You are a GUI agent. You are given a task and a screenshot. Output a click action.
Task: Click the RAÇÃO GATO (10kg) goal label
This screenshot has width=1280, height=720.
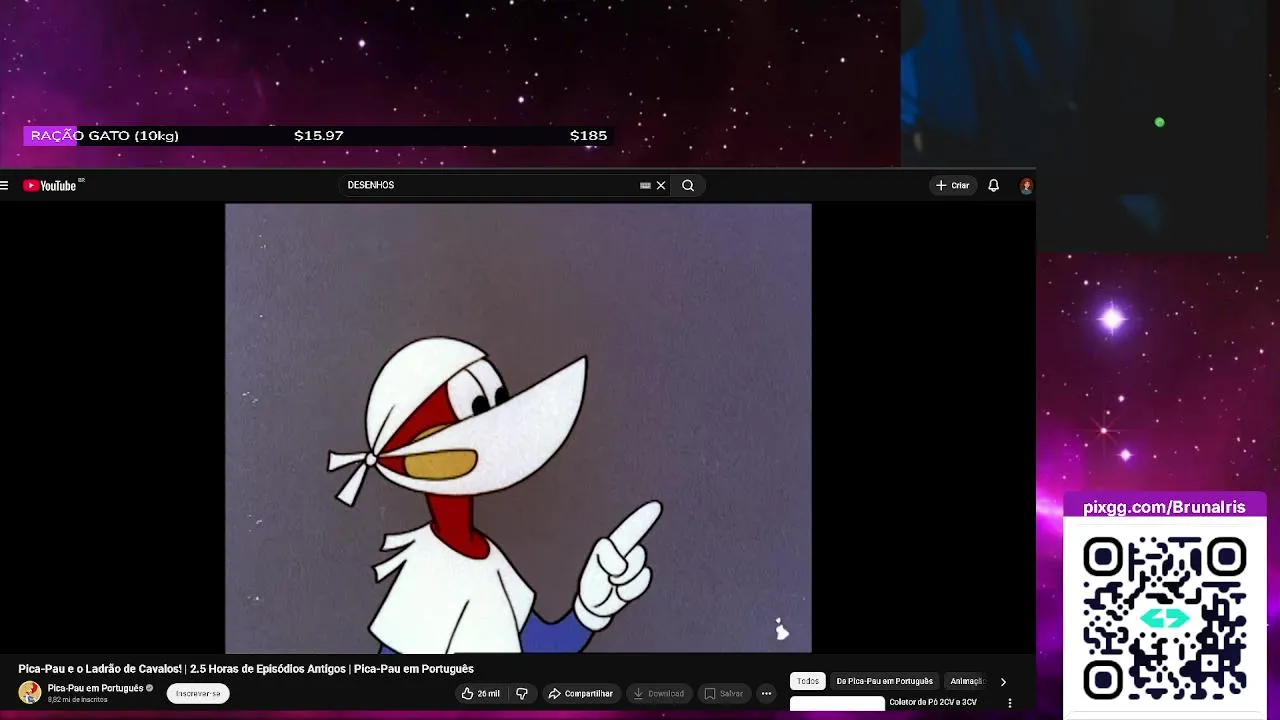pyautogui.click(x=105, y=136)
